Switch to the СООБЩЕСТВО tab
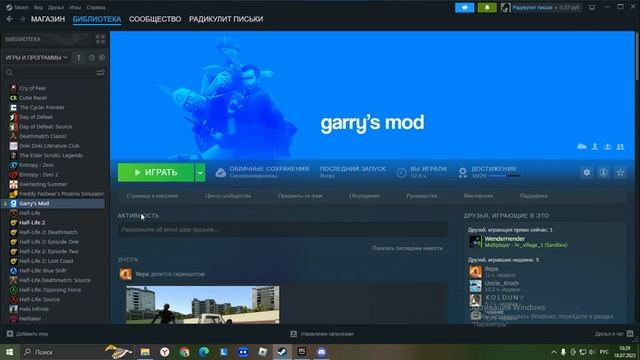This screenshot has width=640, height=360. (155, 19)
